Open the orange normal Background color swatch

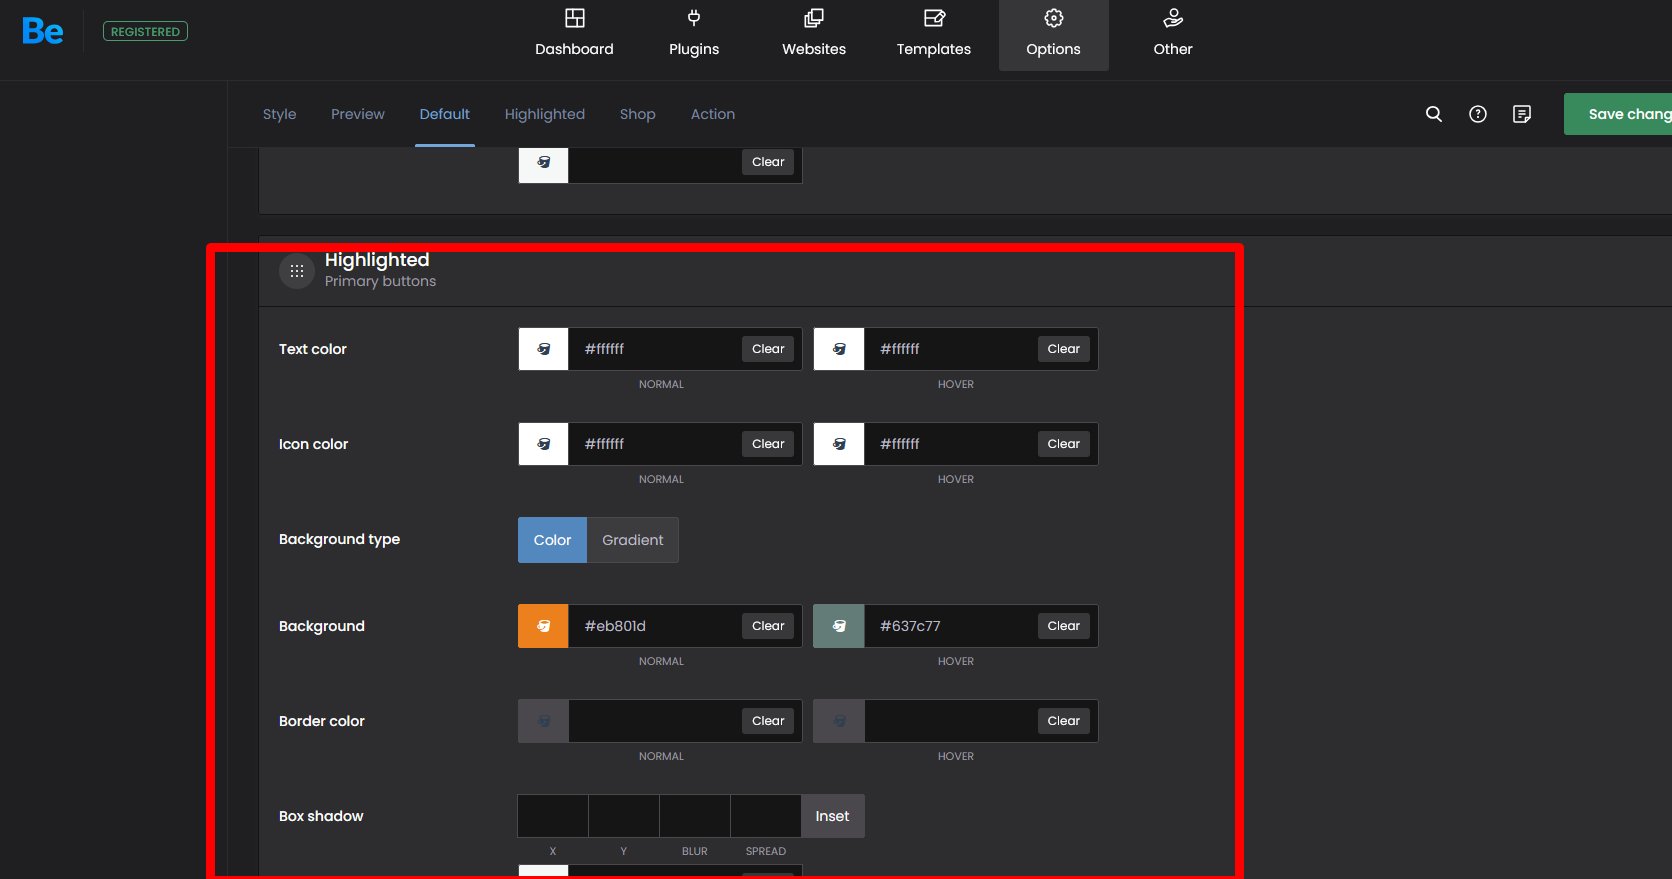click(543, 626)
